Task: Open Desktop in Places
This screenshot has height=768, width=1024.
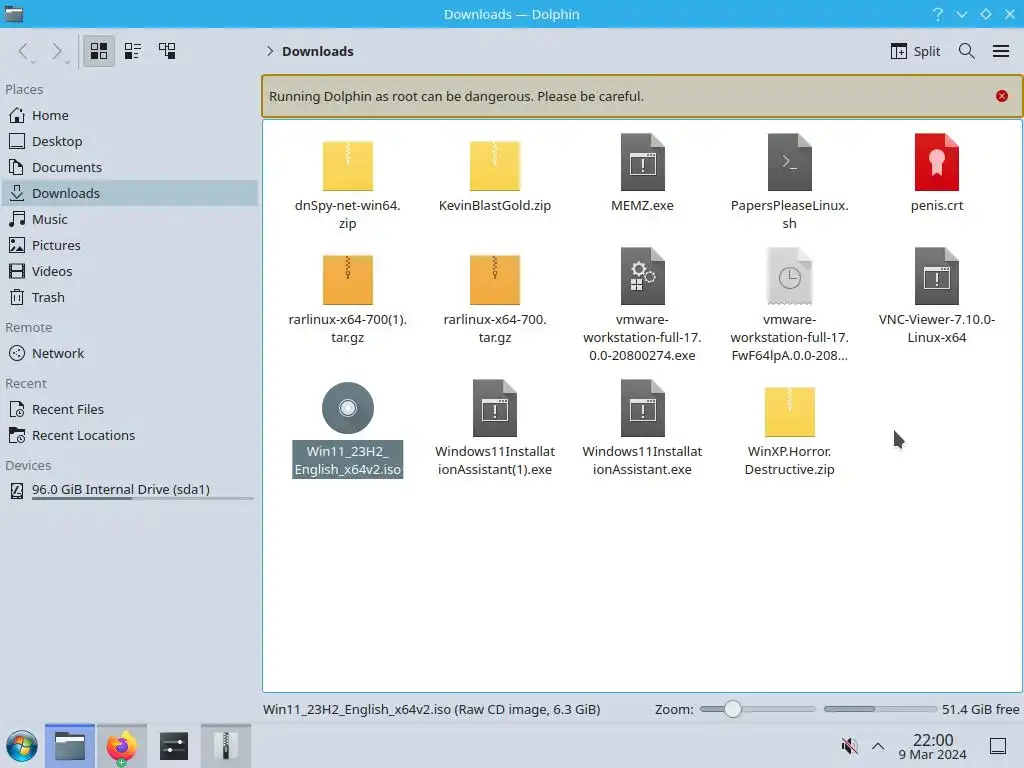Action: click(129, 141)
